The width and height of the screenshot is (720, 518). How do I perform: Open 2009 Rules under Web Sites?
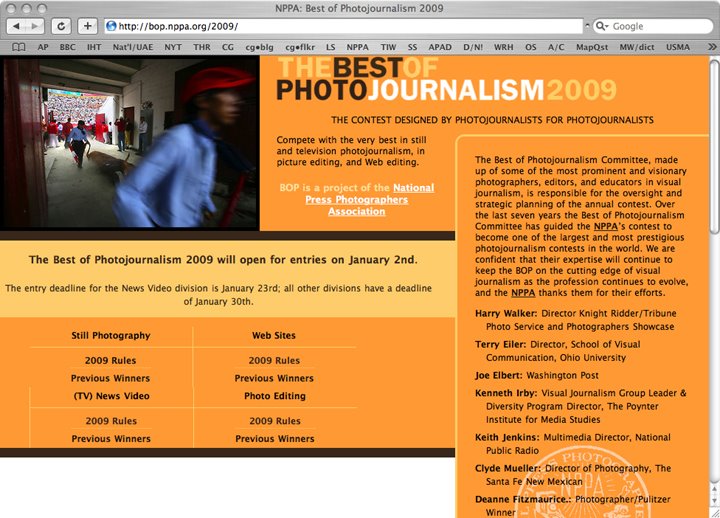tap(274, 360)
